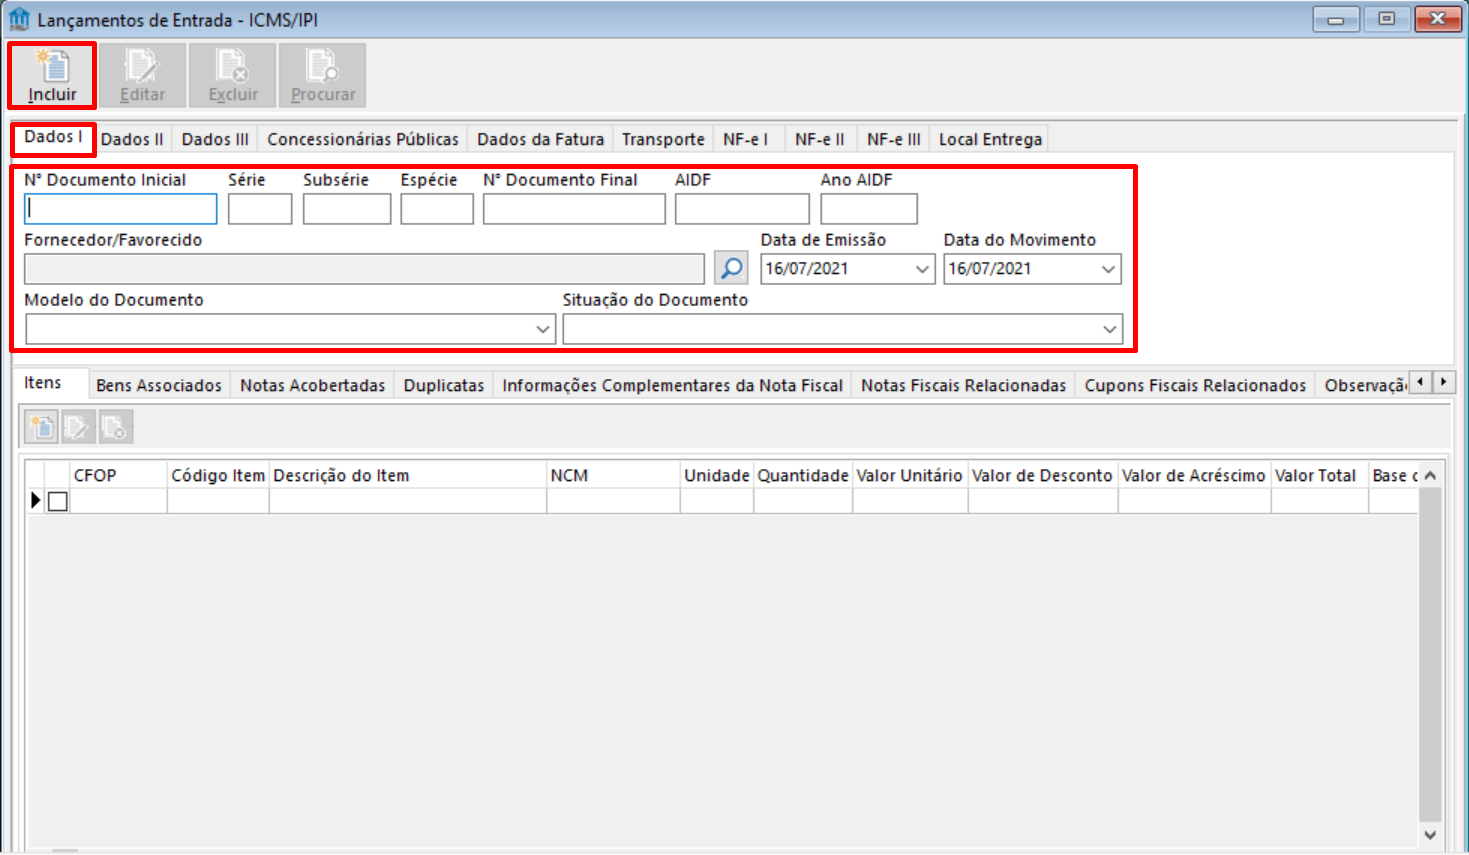
Task: Open Local Entrega tab
Action: pos(990,139)
